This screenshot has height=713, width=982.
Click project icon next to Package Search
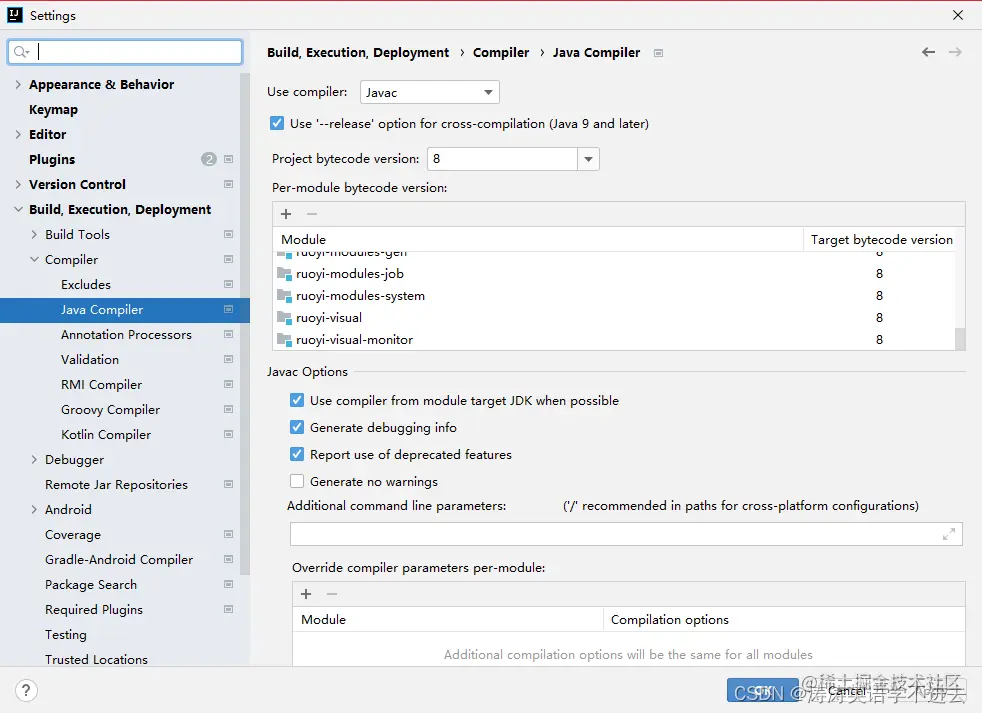[x=229, y=585]
